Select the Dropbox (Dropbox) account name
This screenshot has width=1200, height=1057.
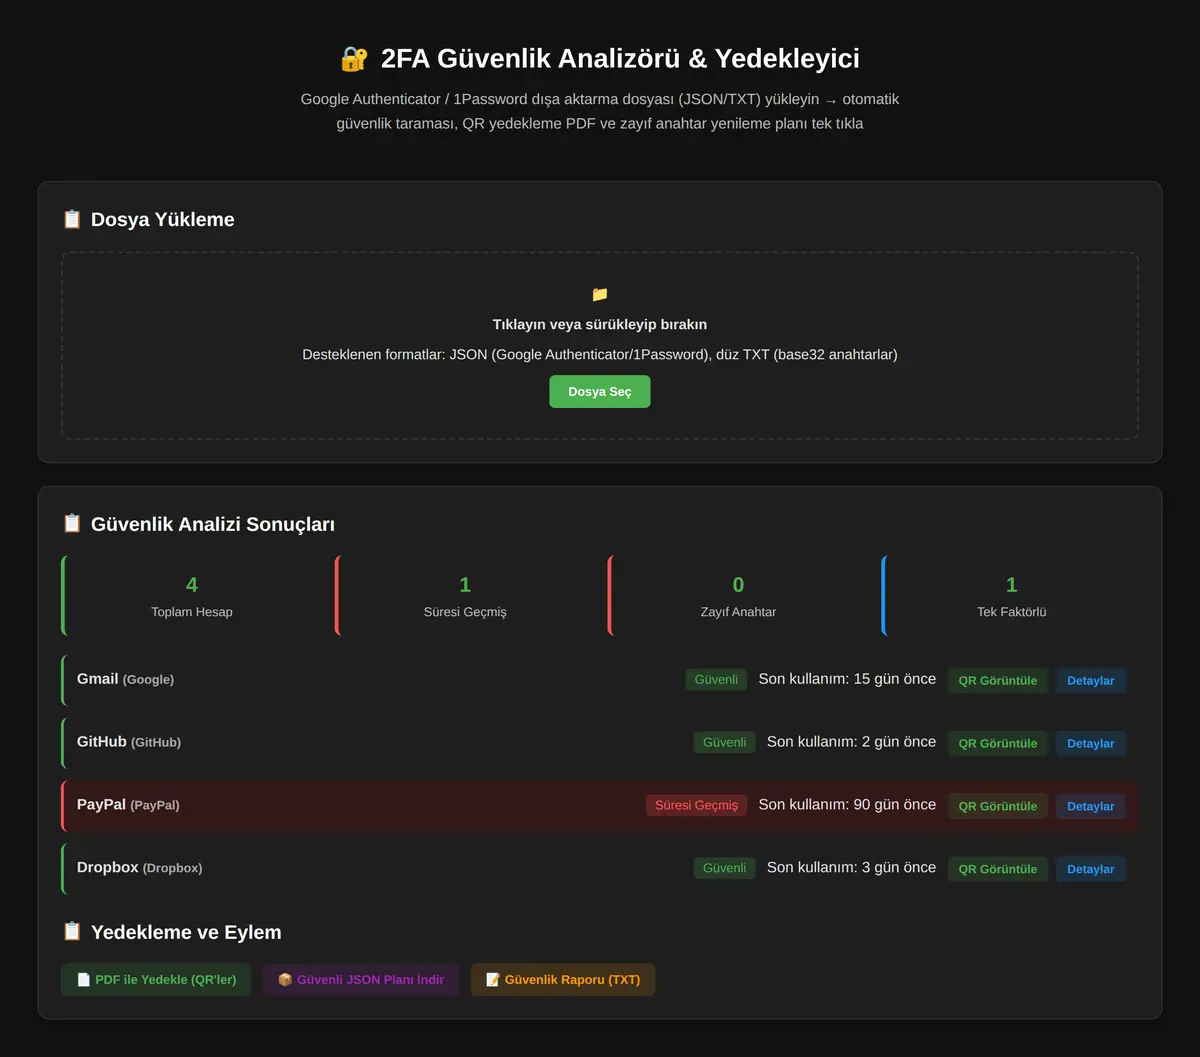(139, 868)
